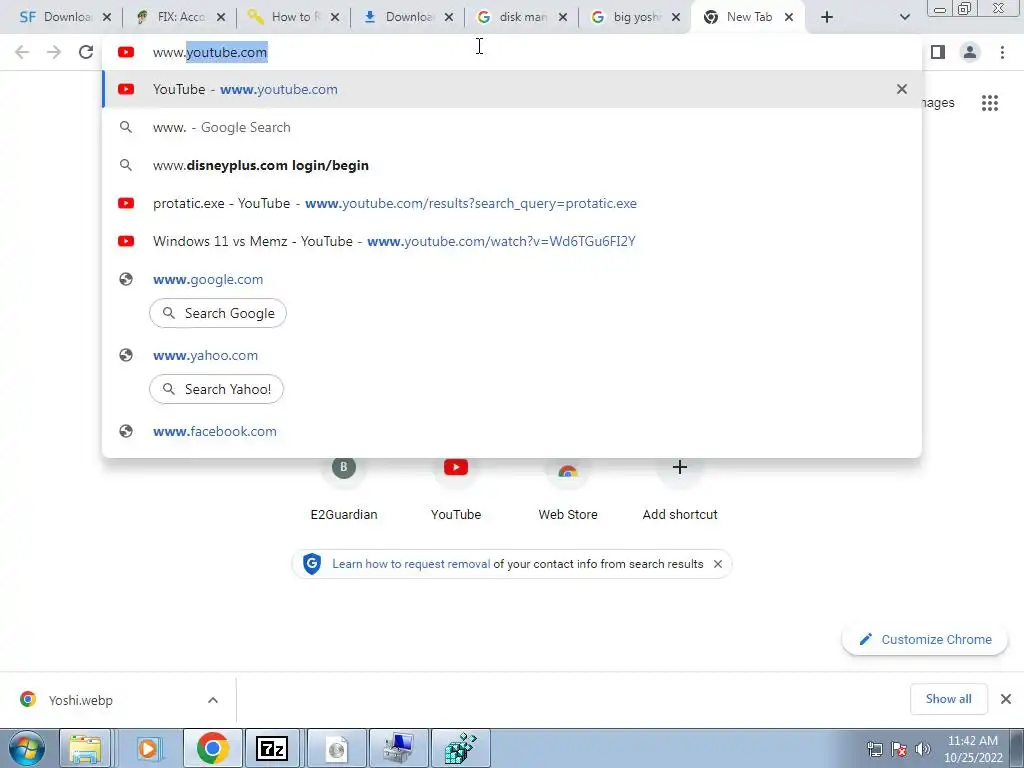Screen dimensions: 1024x768
Task: Click the Search Yahoo! chip
Action: [x=216, y=389]
